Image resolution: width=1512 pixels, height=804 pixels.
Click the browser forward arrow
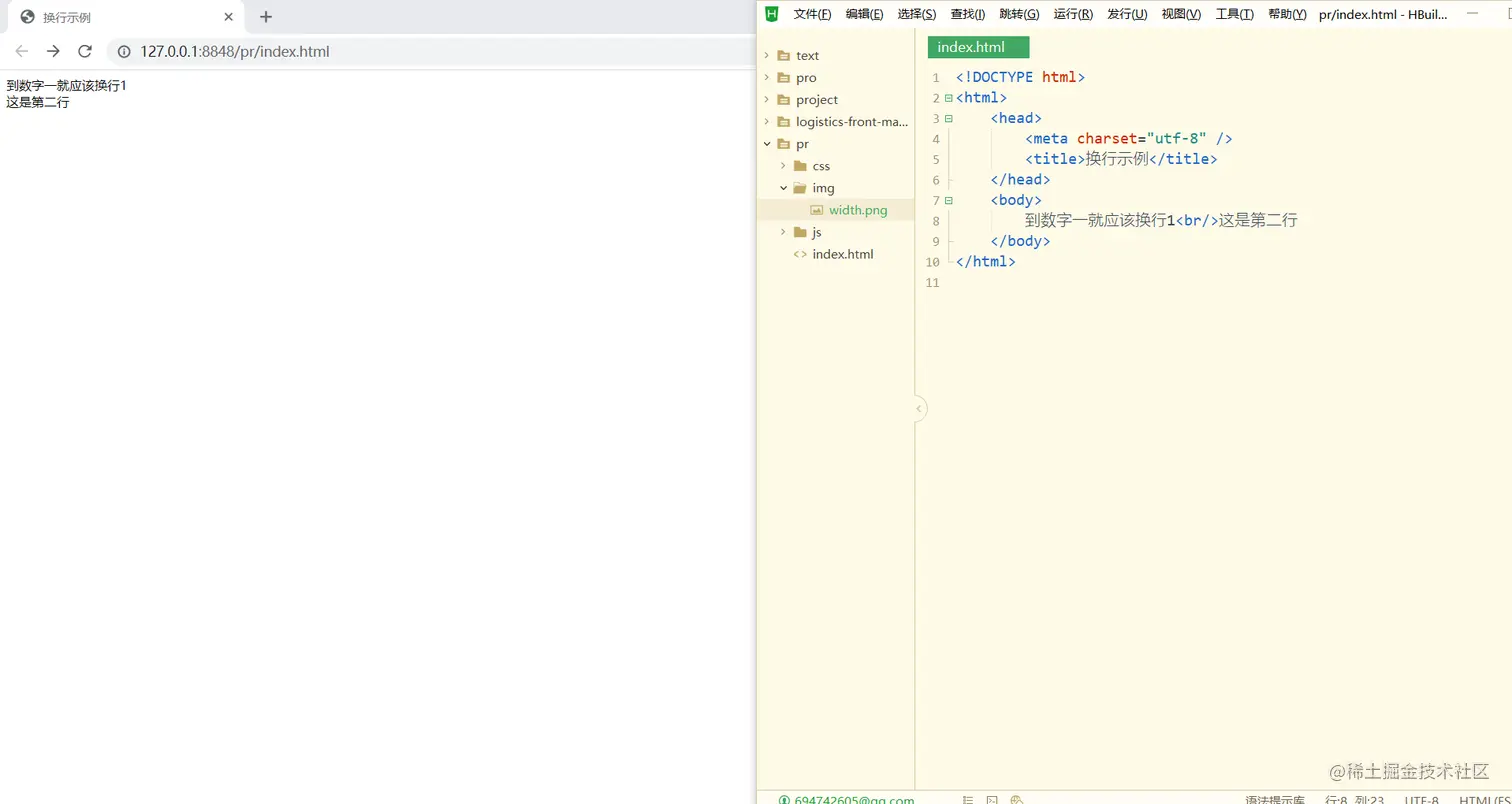click(53, 51)
